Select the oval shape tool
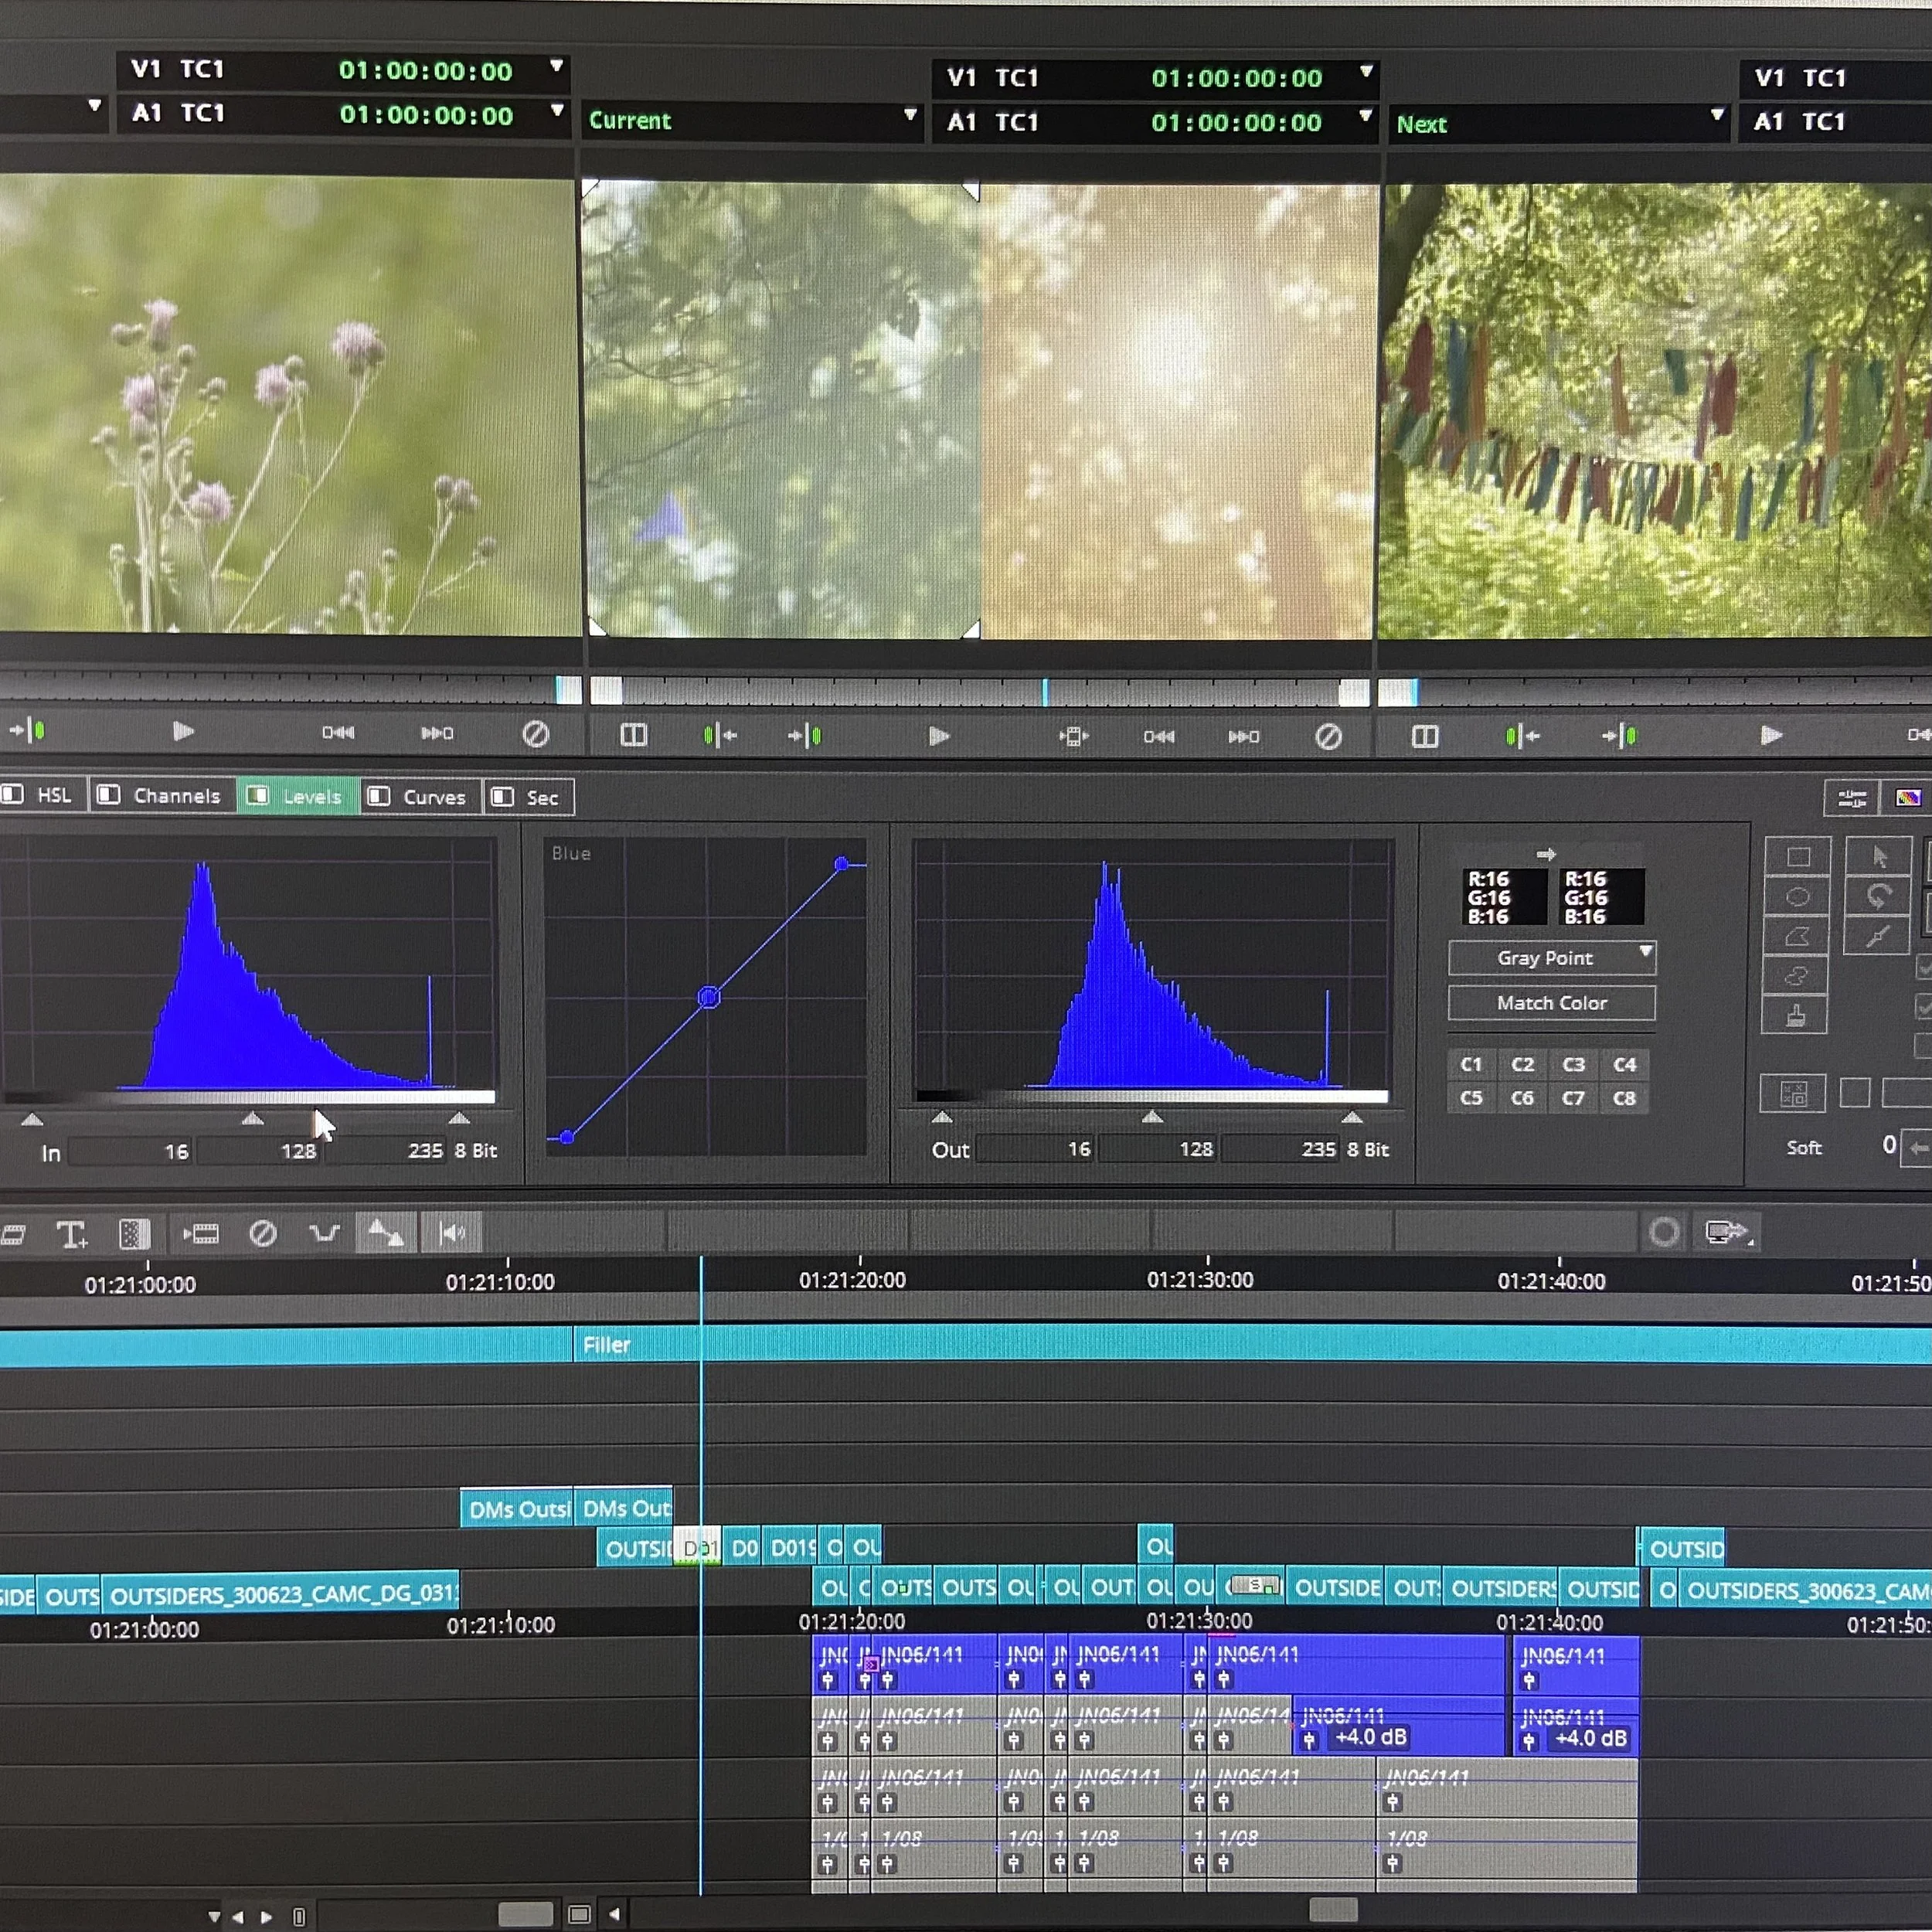Screen dimensions: 1932x1932 click(x=1797, y=897)
